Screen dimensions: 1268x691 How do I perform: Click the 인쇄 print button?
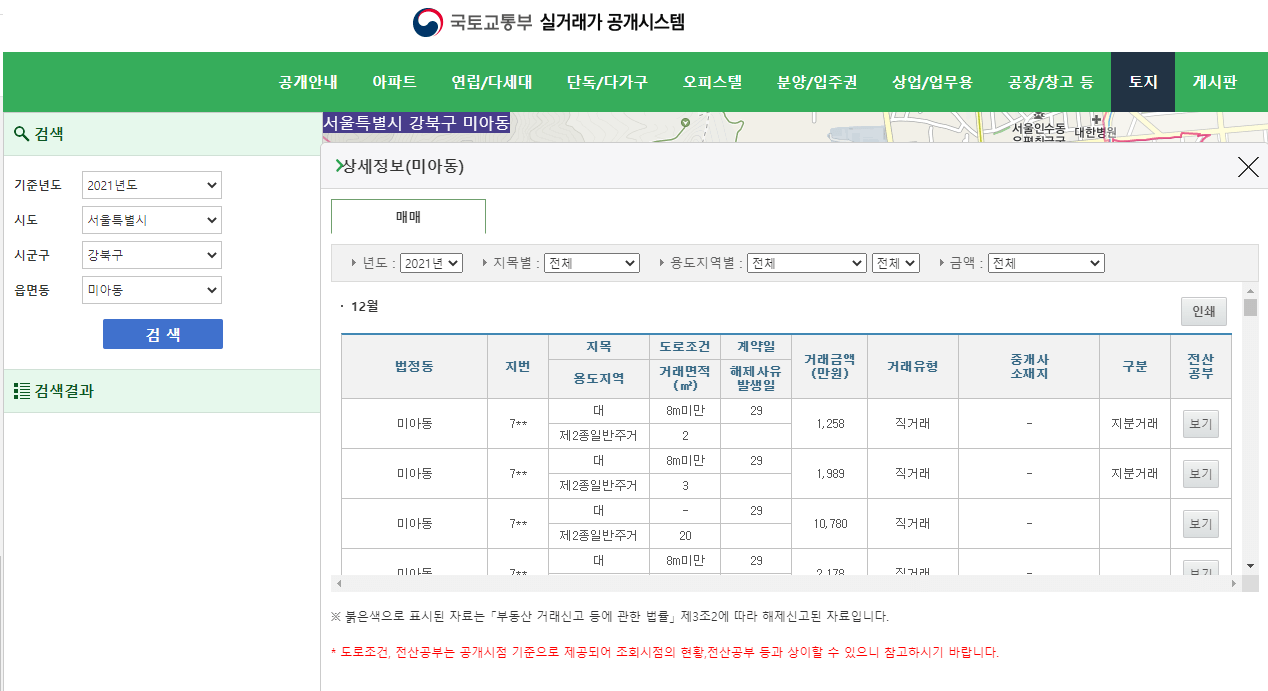(x=1203, y=311)
